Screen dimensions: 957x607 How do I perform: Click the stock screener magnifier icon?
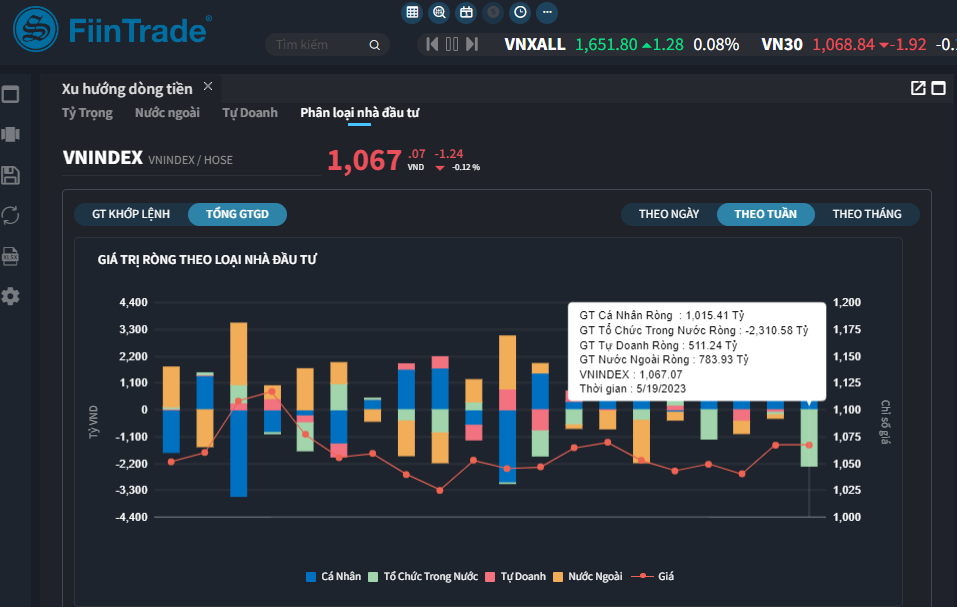[439, 13]
